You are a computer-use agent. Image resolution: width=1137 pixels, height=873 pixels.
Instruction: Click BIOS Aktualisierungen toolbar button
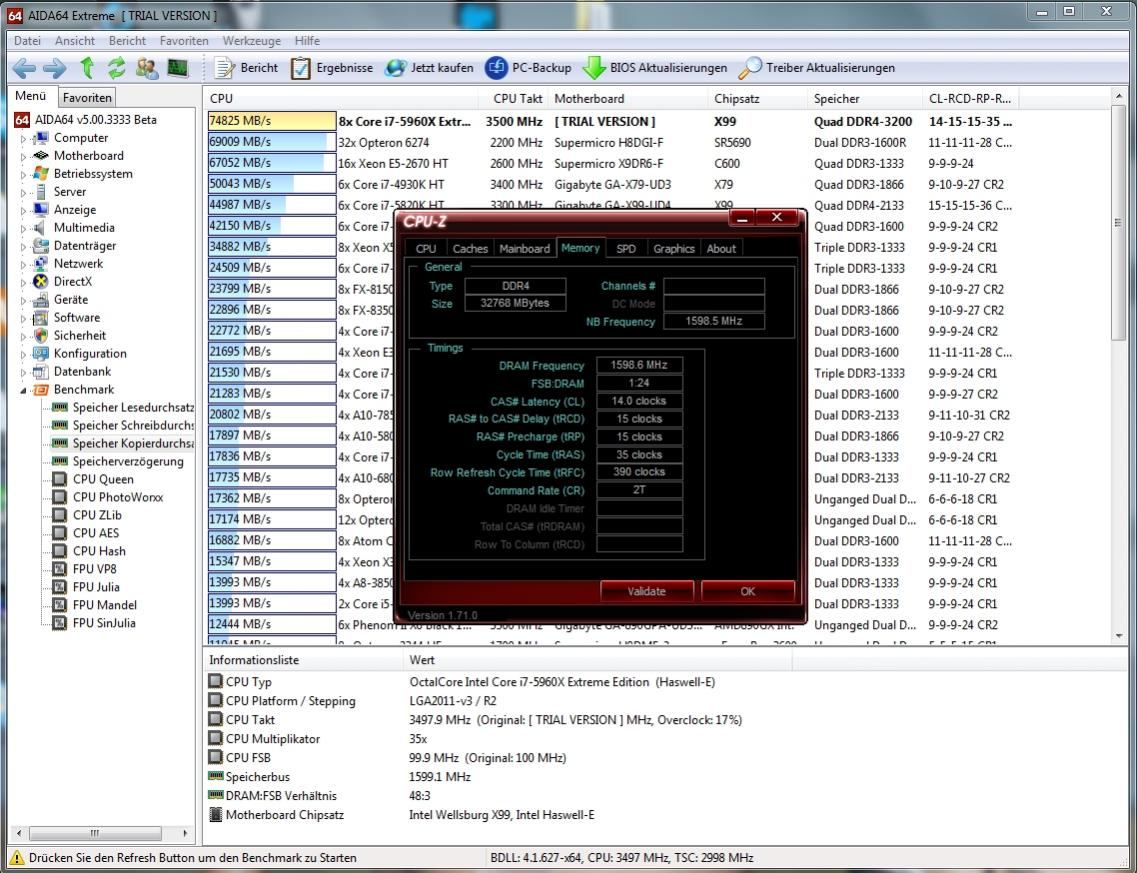(x=655, y=68)
